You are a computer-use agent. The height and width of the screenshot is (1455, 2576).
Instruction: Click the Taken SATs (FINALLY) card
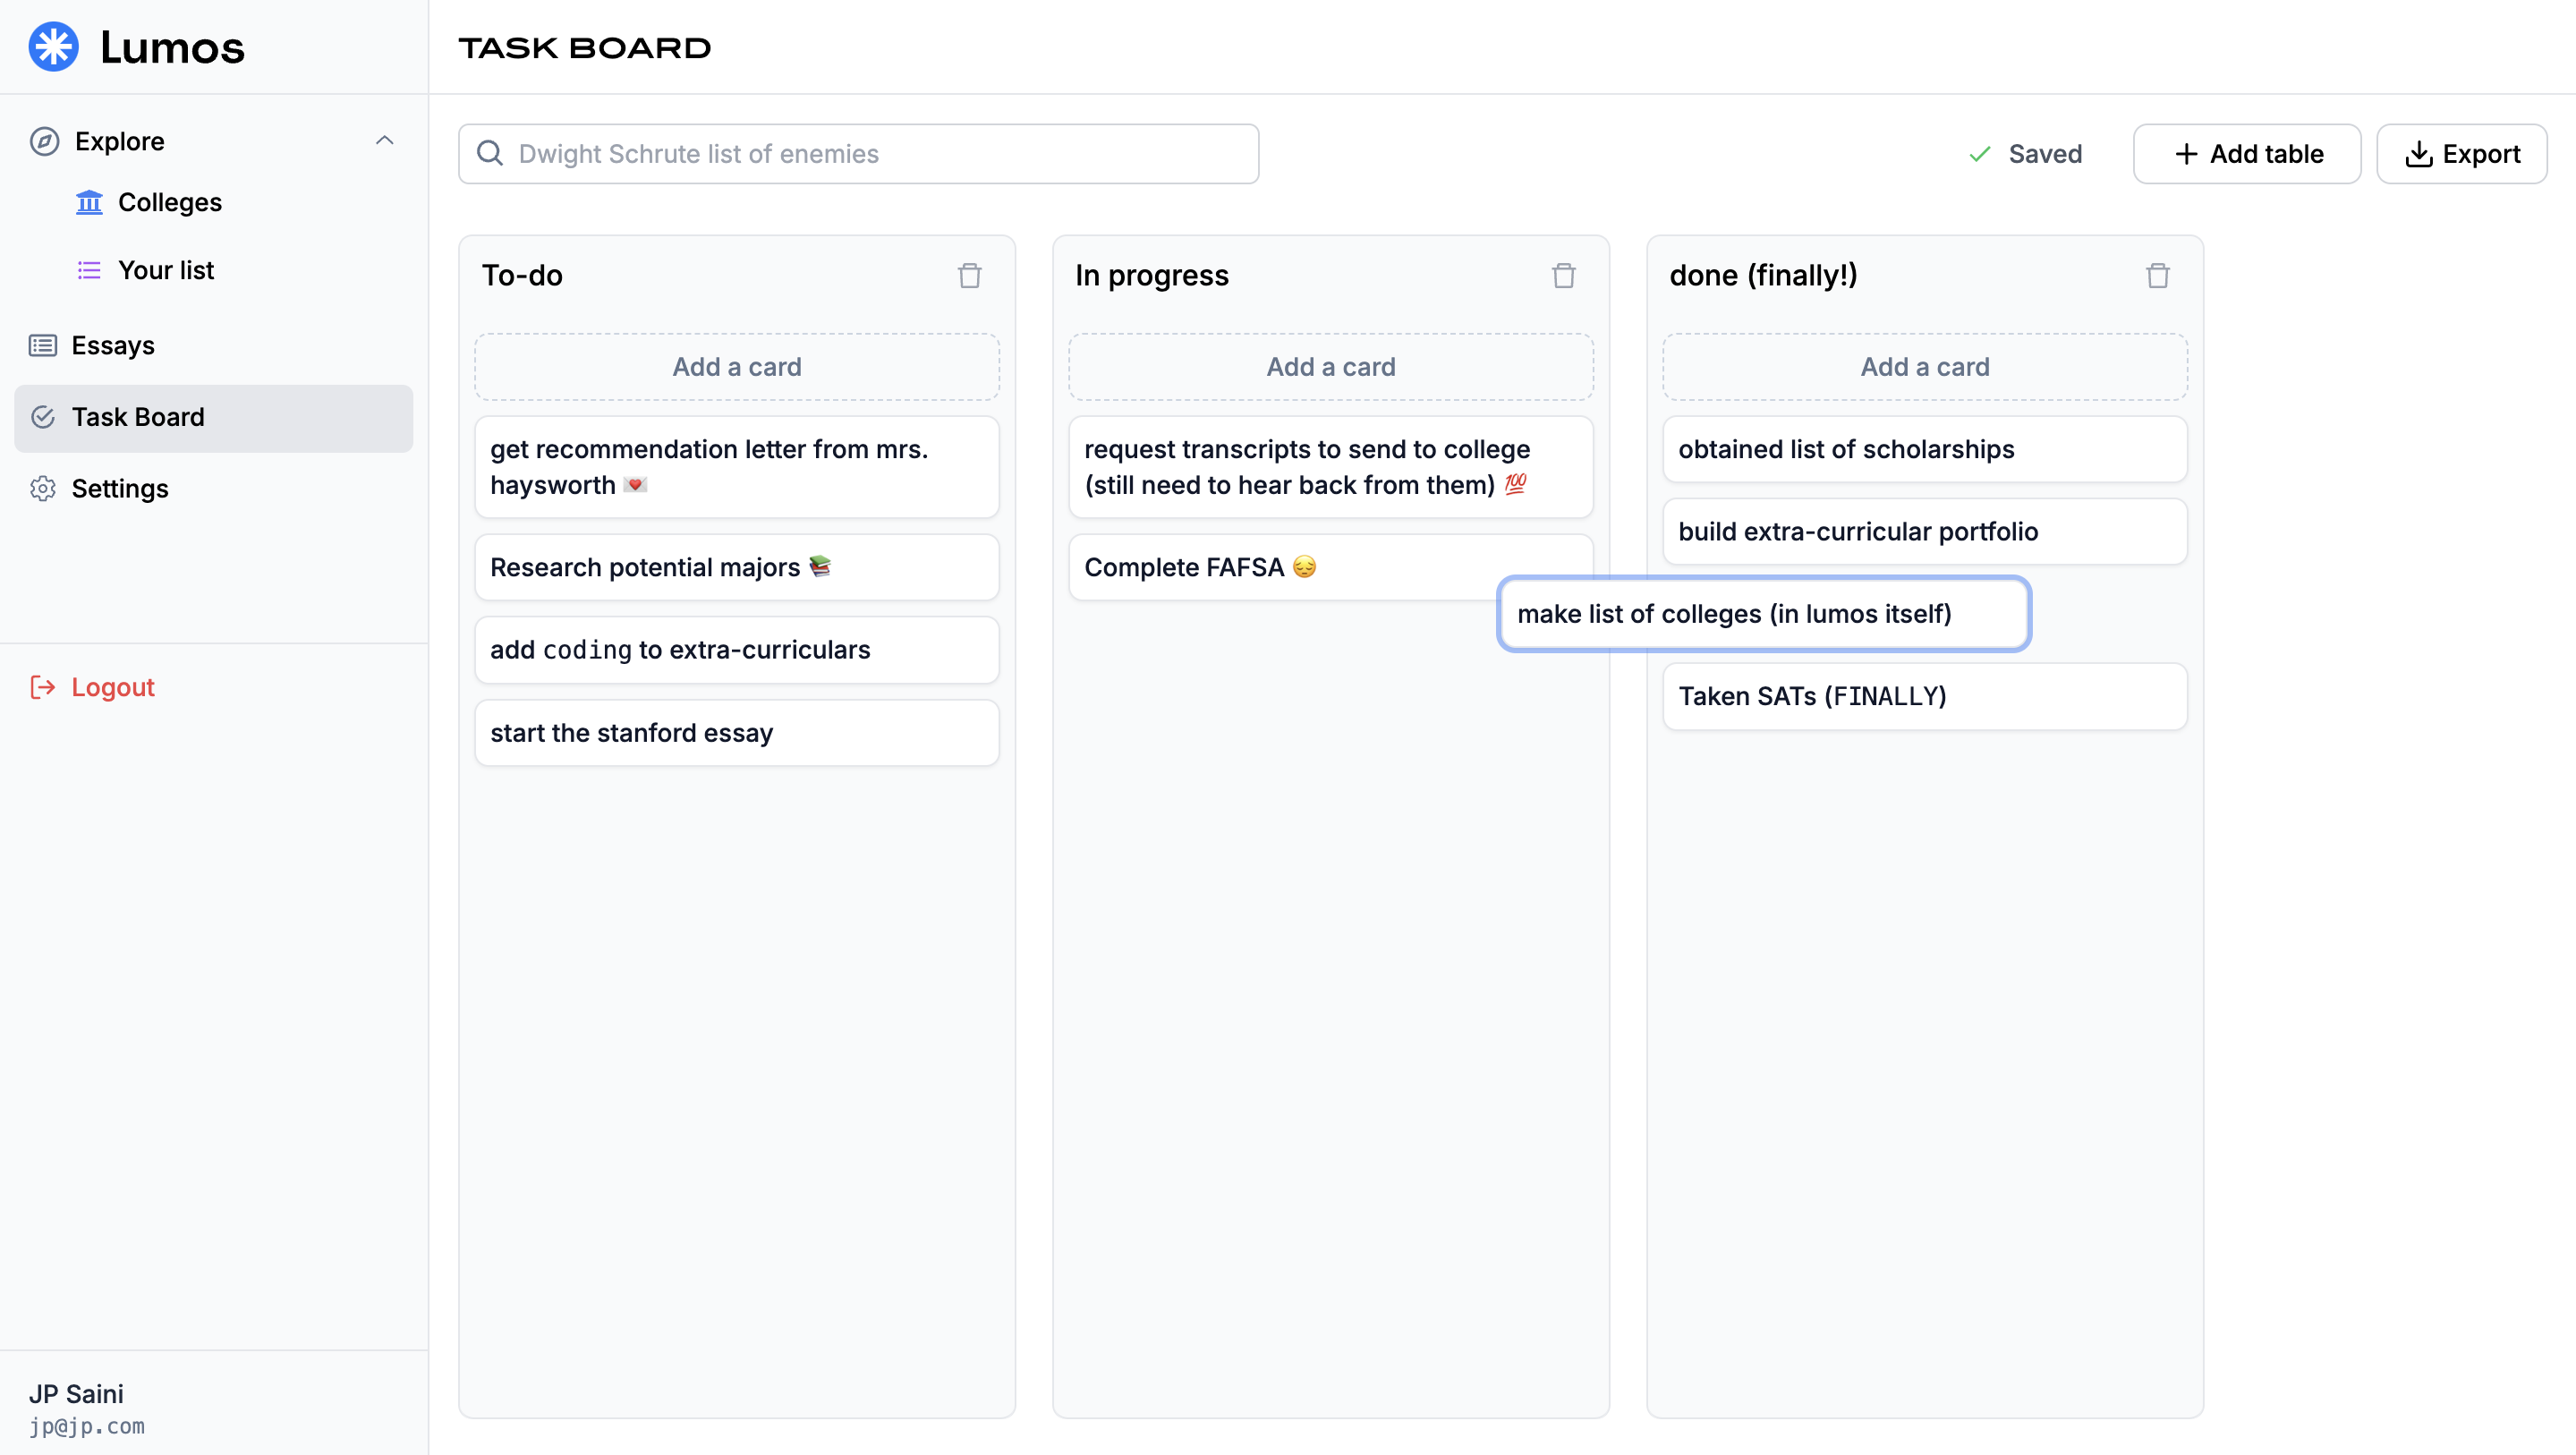pos(1924,696)
